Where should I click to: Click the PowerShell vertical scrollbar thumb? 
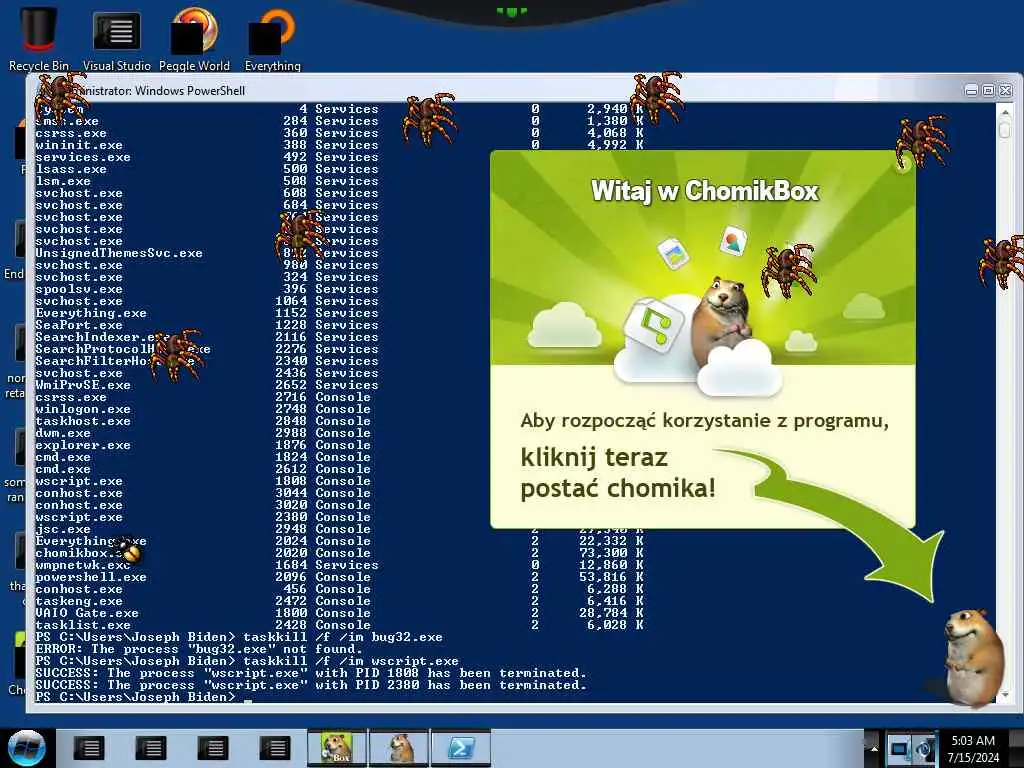coord(1005,128)
